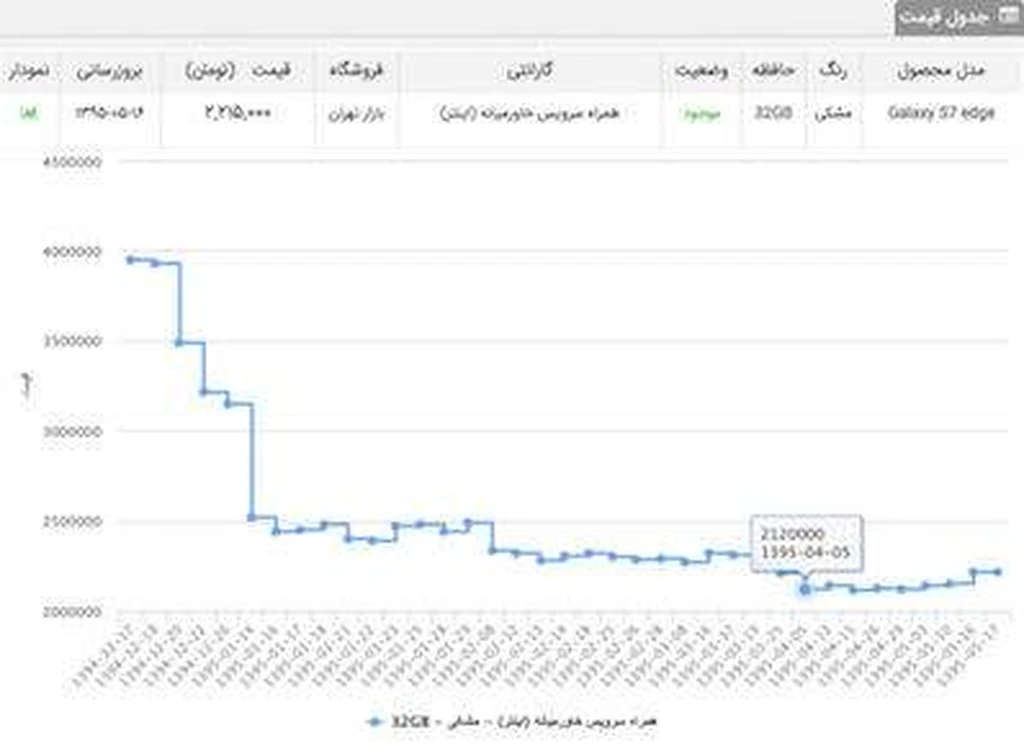The image size is (1024, 756).
Task: Select the update date cell under بروزرسانی
Action: 109,113
